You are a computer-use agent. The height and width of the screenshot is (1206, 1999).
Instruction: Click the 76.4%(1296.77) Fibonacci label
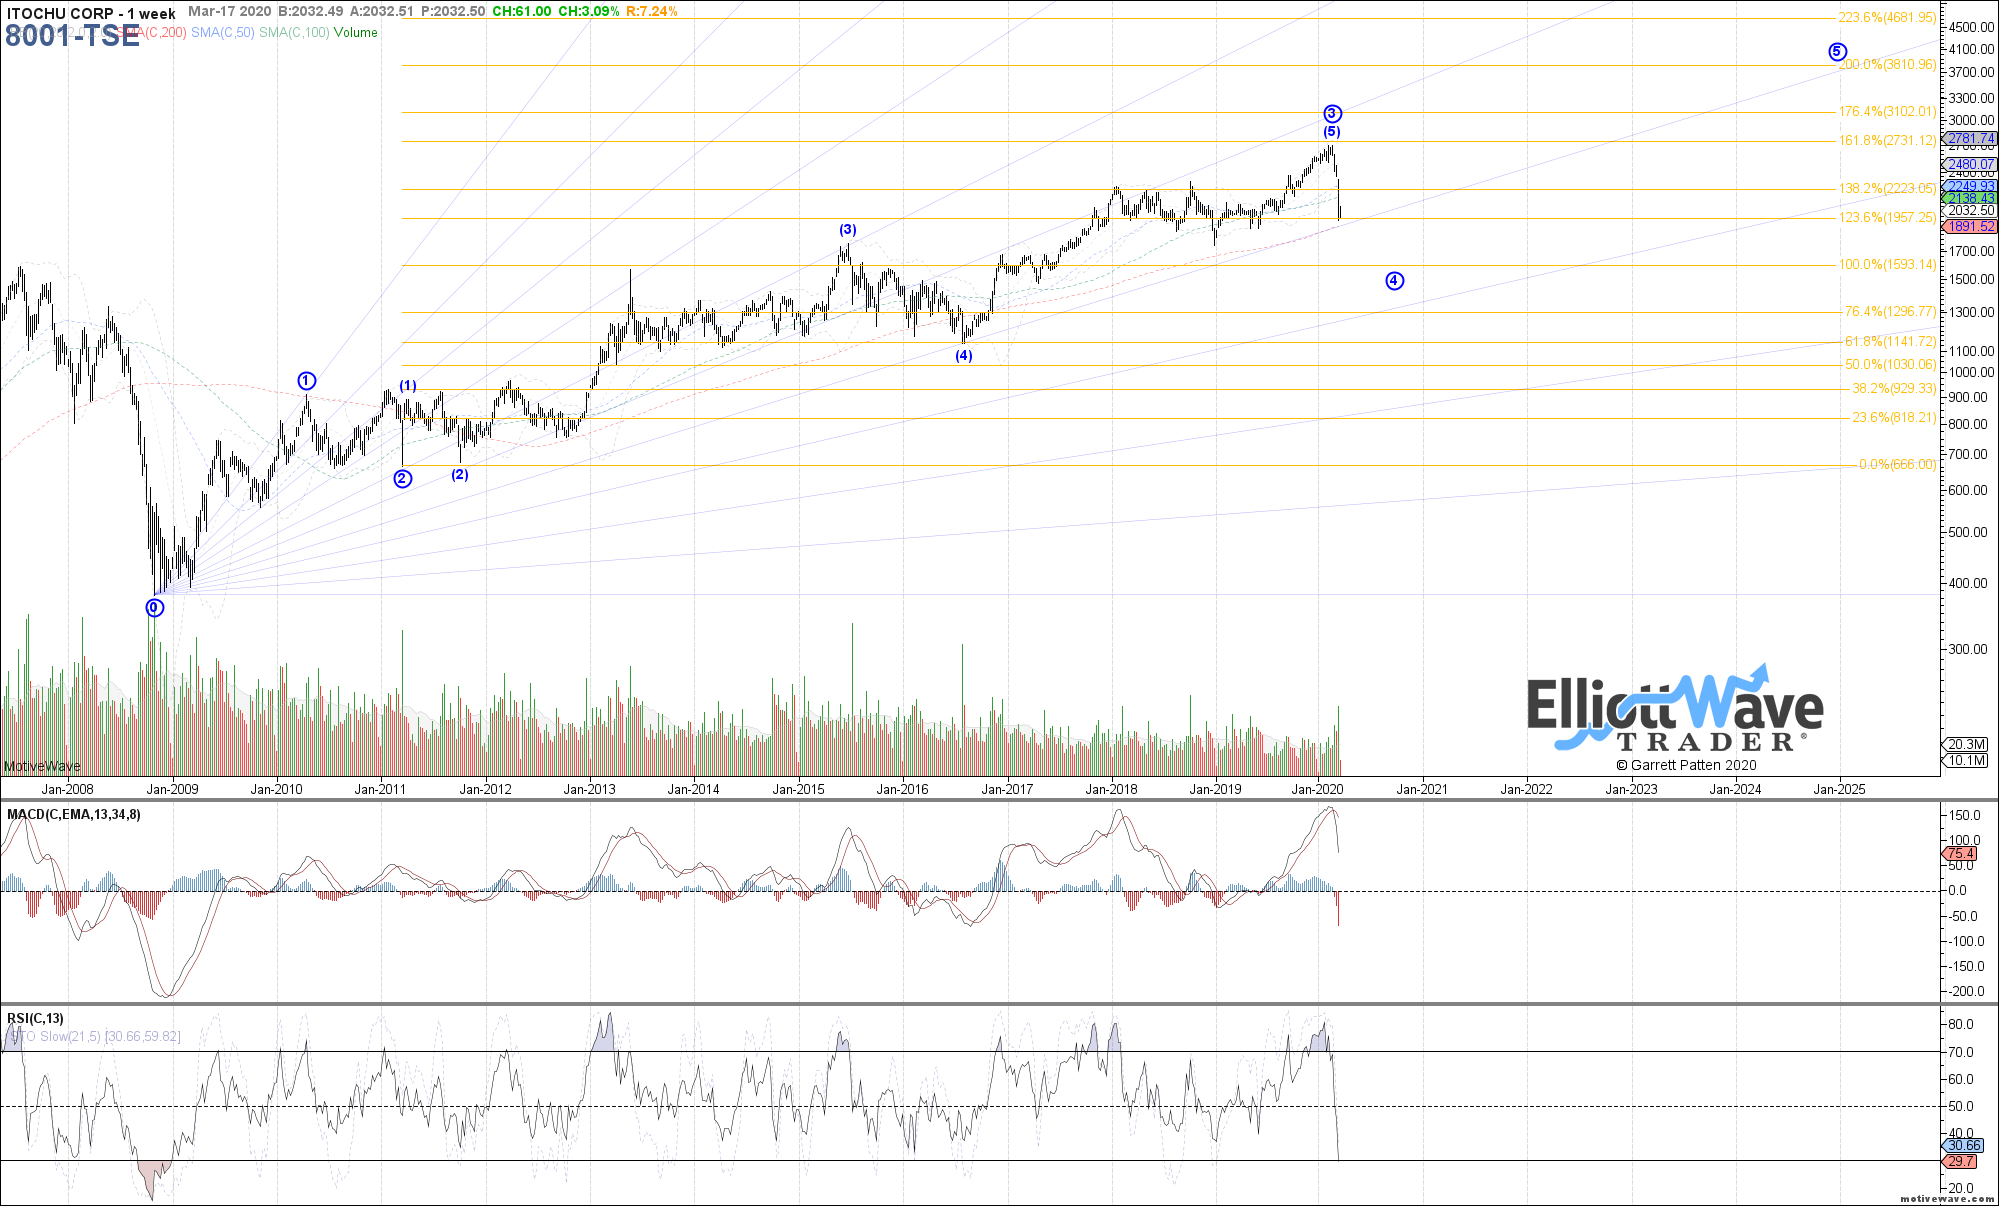tap(1890, 311)
